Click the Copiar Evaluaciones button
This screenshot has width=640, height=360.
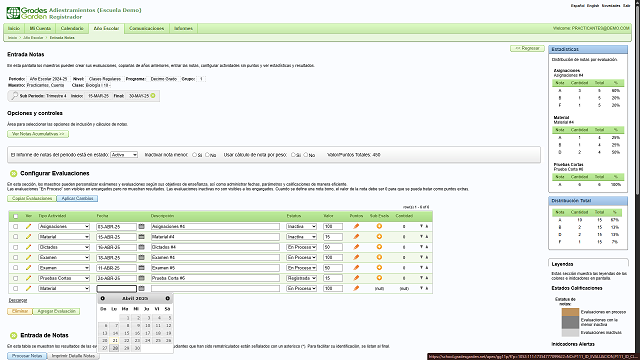[x=32, y=198]
